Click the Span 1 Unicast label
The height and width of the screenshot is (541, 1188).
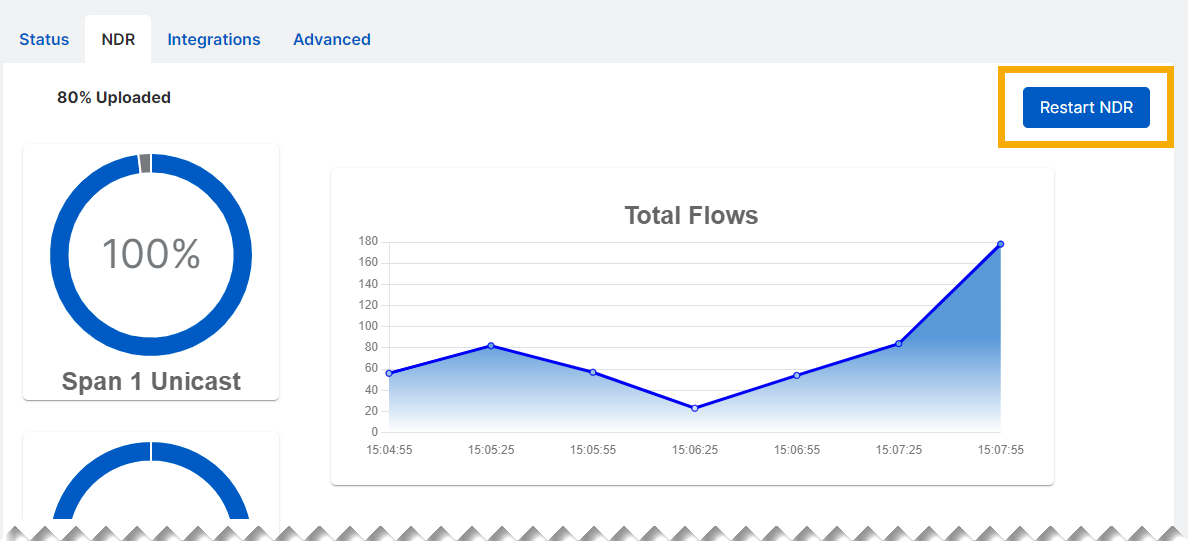(x=151, y=381)
